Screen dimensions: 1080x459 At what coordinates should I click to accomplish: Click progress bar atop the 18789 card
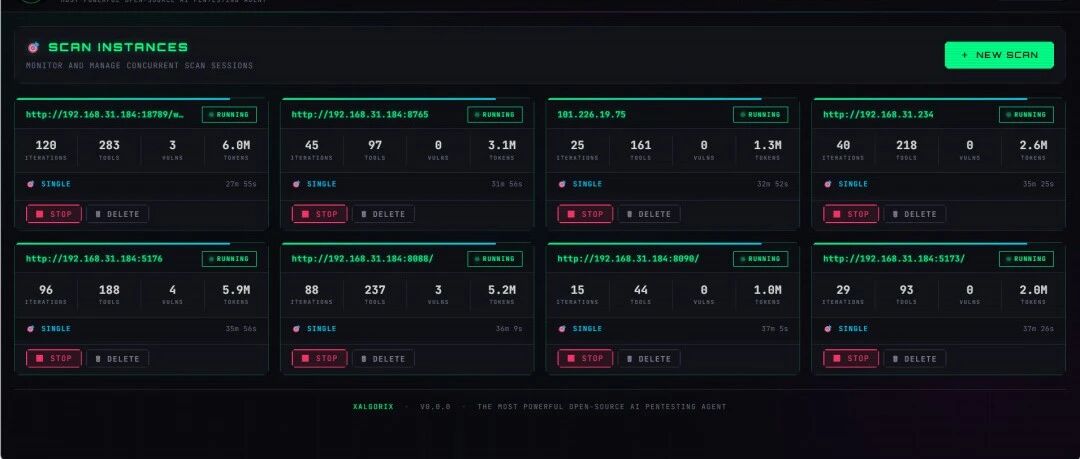tap(123, 99)
